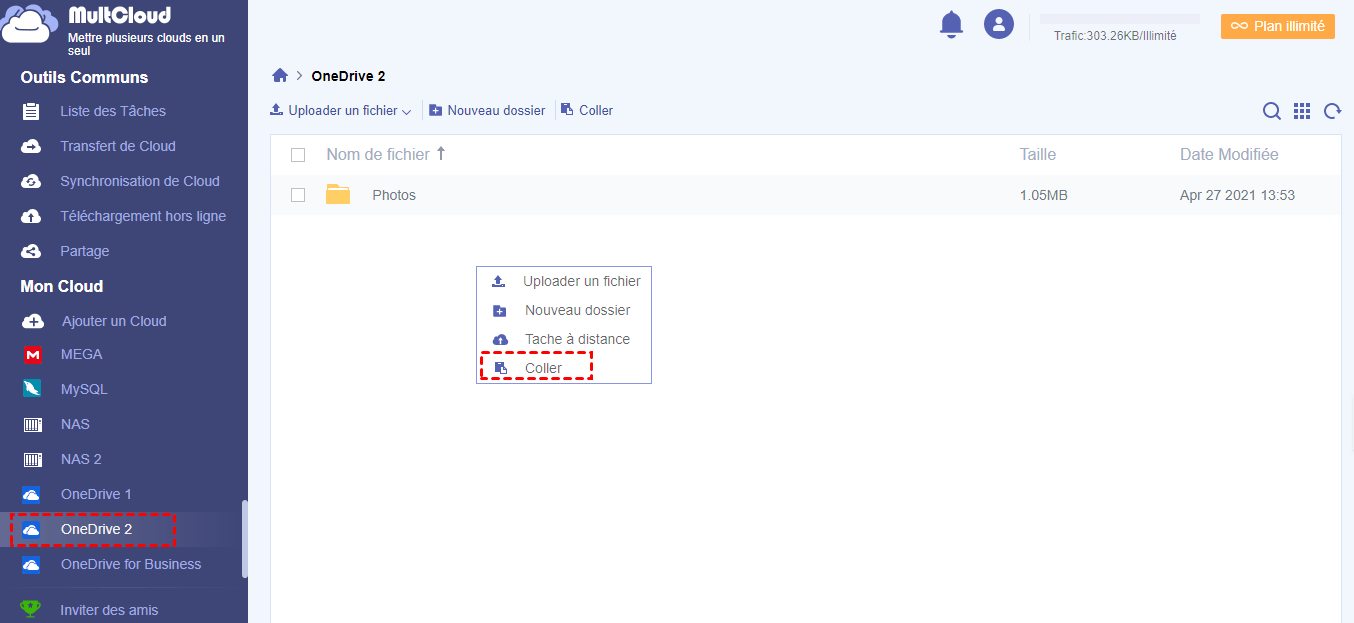
Task: Click the Liste des Tâches sidebar icon
Action: point(31,111)
